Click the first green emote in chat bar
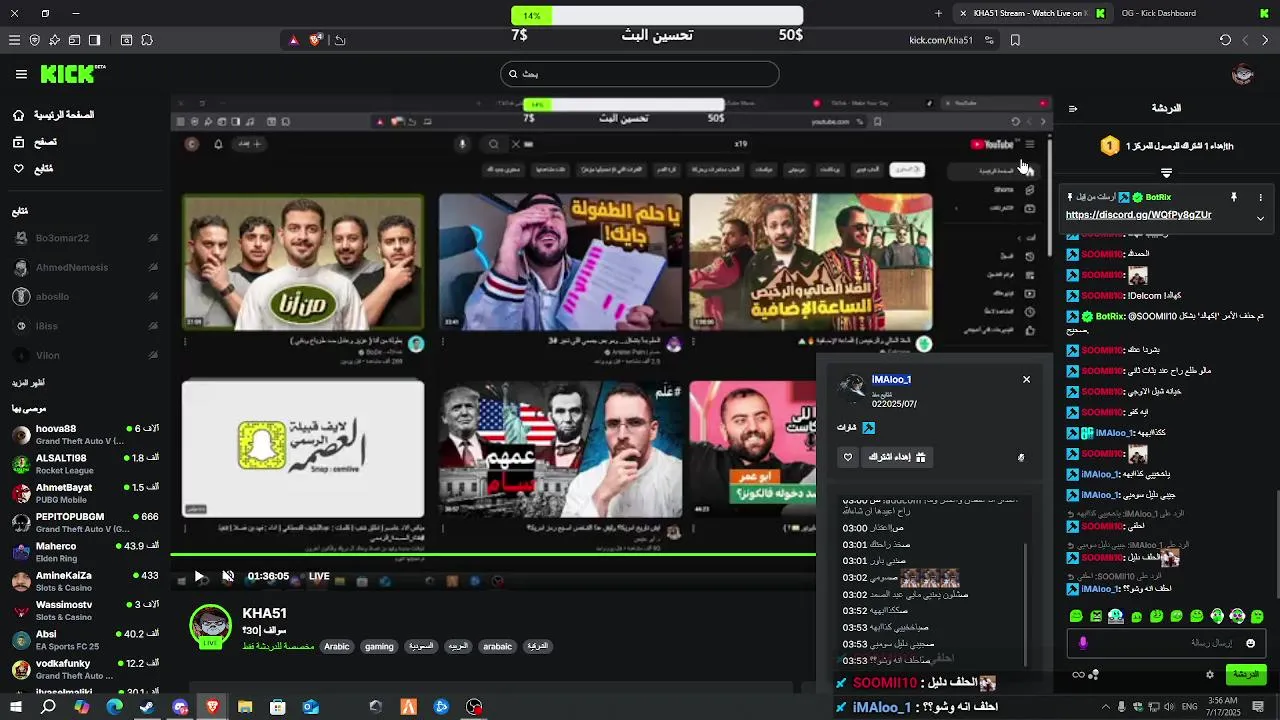Viewport: 1280px width, 720px height. coord(1076,616)
